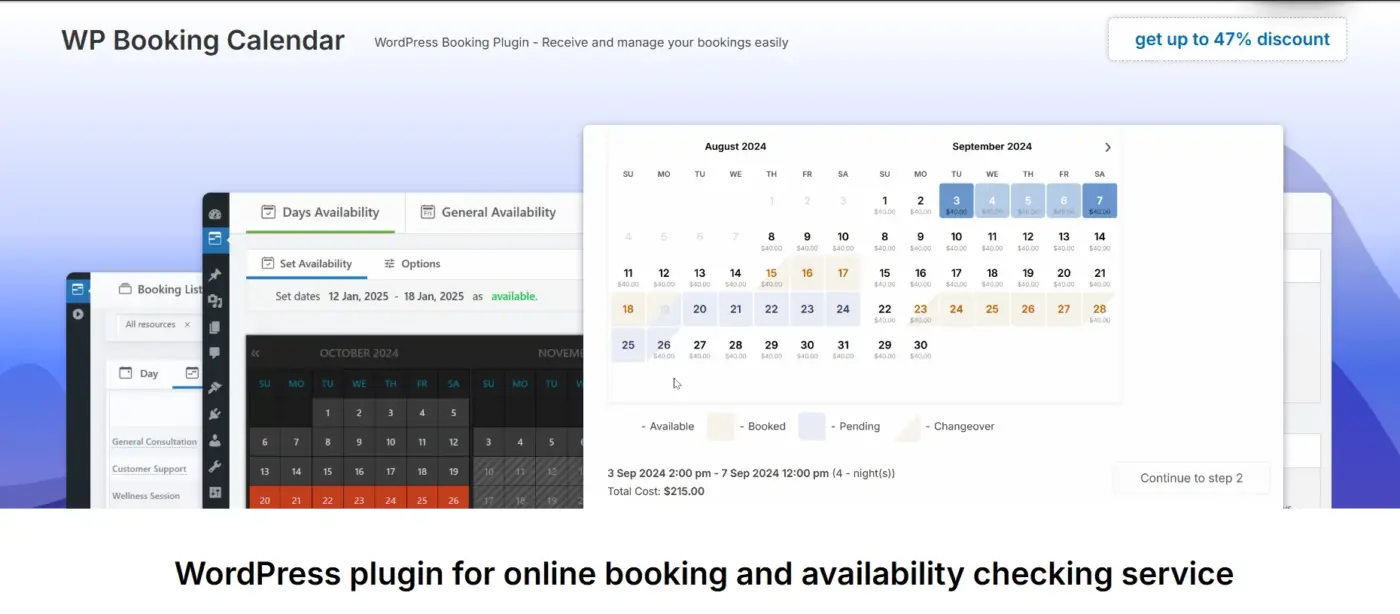Click booking icon in Booking List window sidebar
1400x614 pixels.
pos(78,289)
